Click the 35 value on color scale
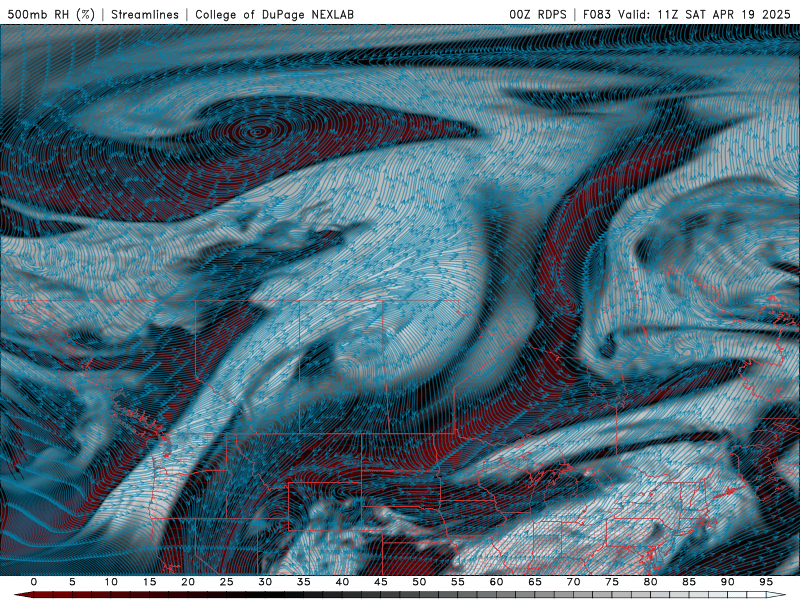The height and width of the screenshot is (600, 800). (x=304, y=582)
